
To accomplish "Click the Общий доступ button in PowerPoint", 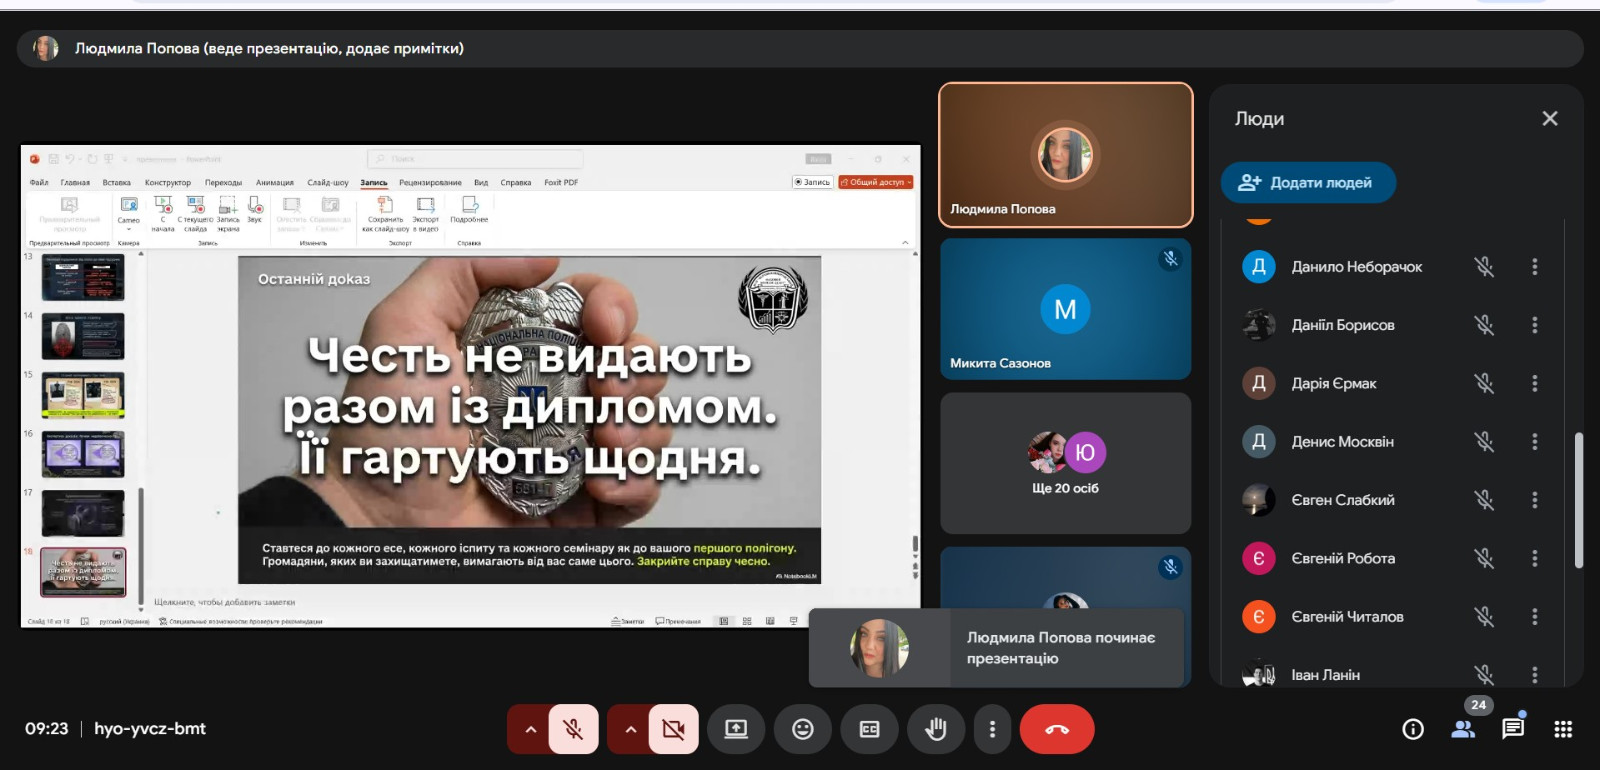I will (x=876, y=182).
